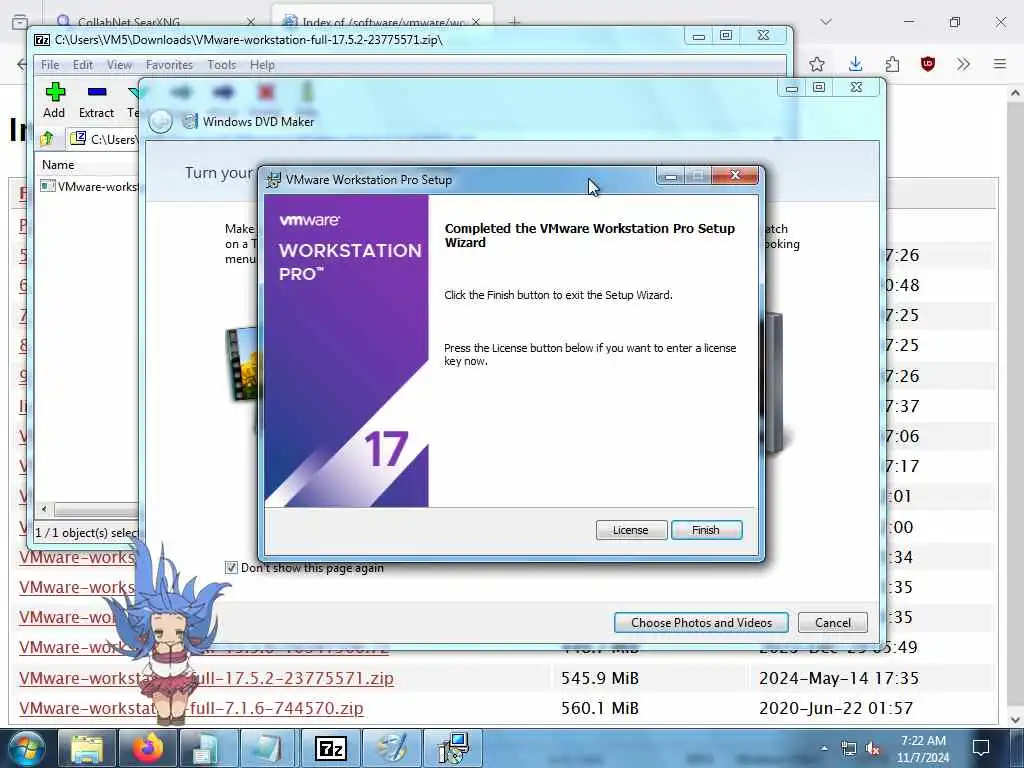
Task: Click the "1 / 1 object(s) selected" status bar entry in 7-Zip
Action: point(86,532)
